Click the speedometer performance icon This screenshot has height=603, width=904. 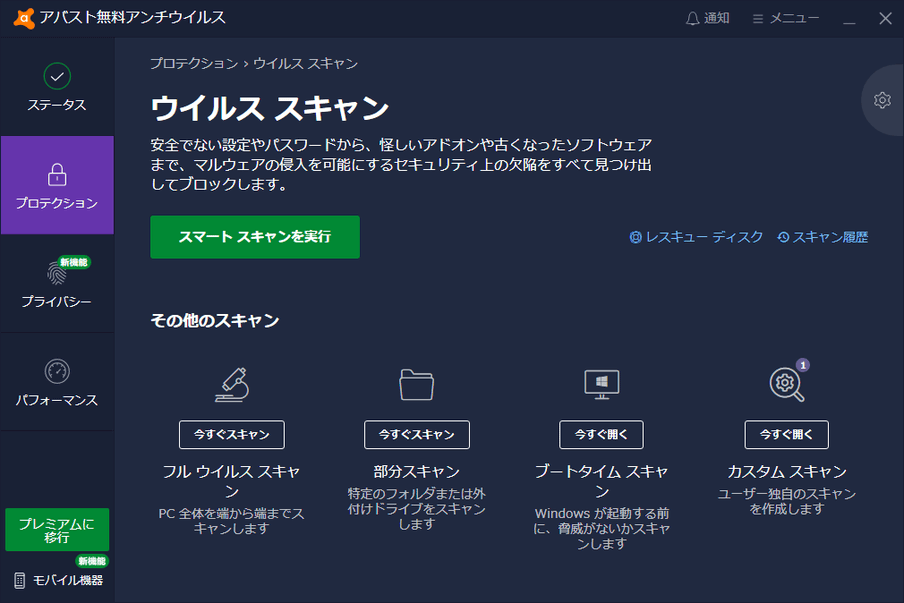57,371
